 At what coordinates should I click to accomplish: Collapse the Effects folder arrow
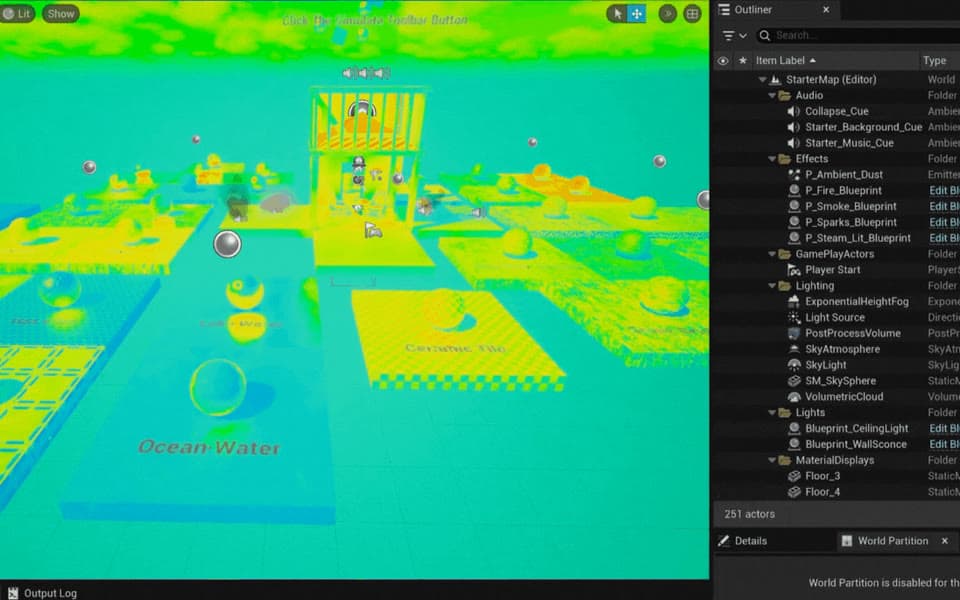click(772, 159)
